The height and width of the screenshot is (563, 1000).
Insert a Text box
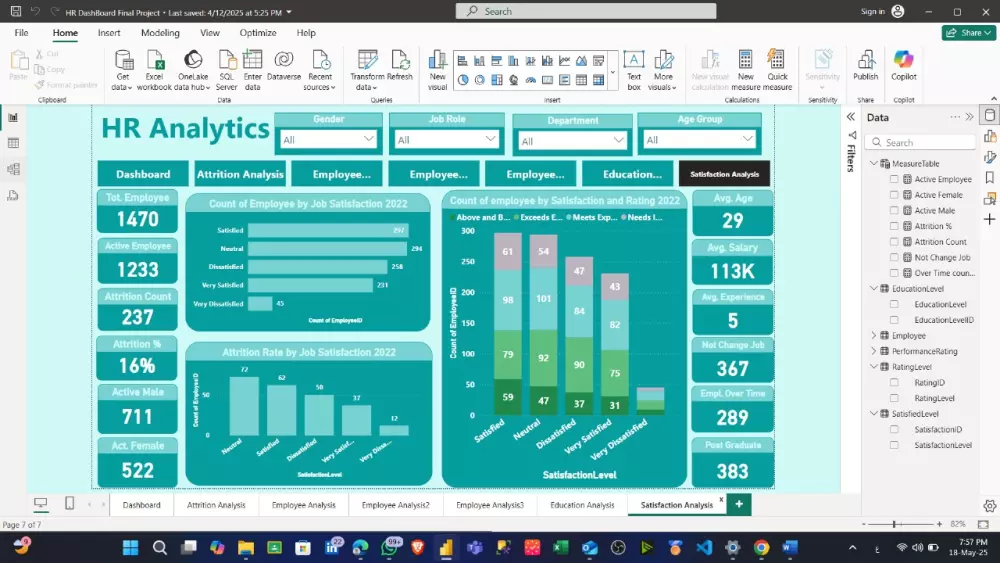[x=633, y=70]
